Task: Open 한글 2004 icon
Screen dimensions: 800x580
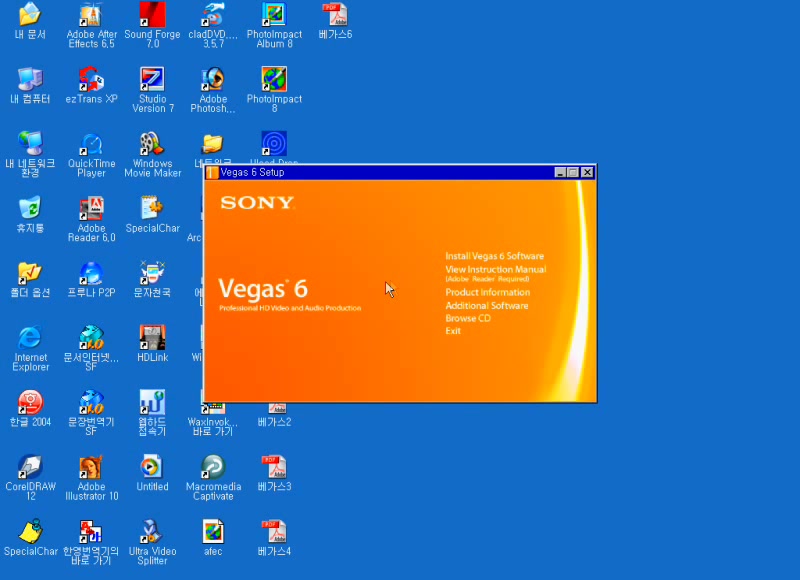Action: (x=30, y=402)
